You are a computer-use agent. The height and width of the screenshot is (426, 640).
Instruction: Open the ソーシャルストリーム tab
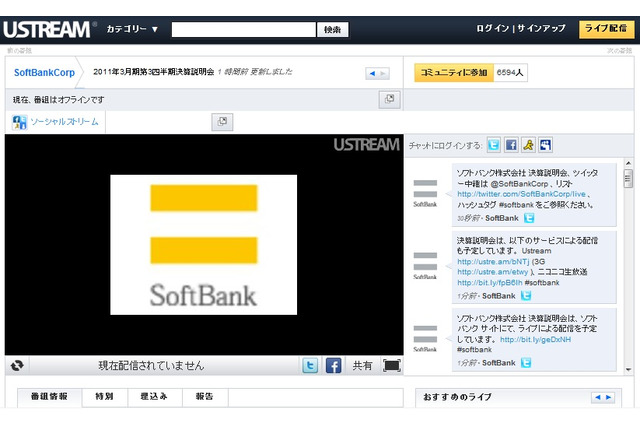click(56, 122)
